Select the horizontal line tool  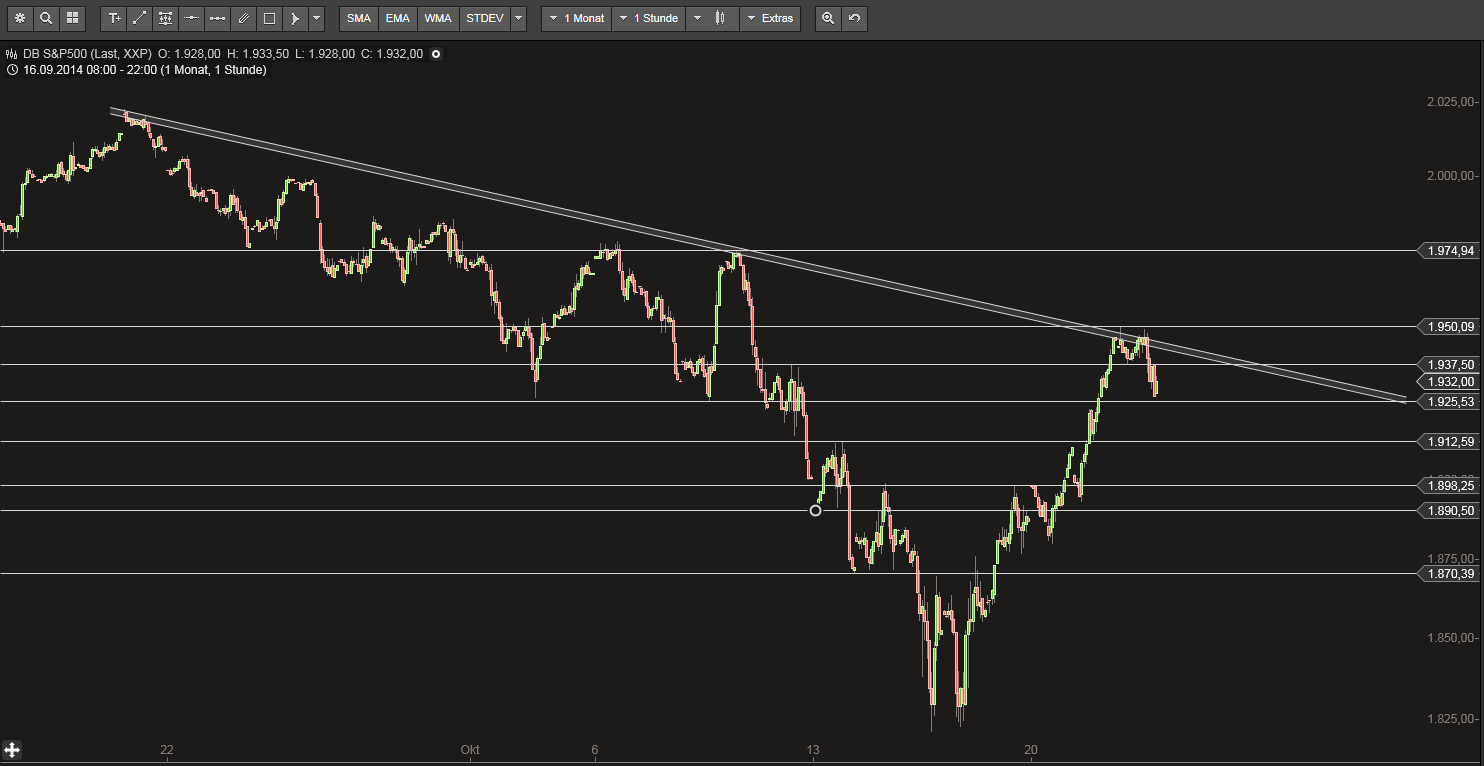tap(190, 18)
